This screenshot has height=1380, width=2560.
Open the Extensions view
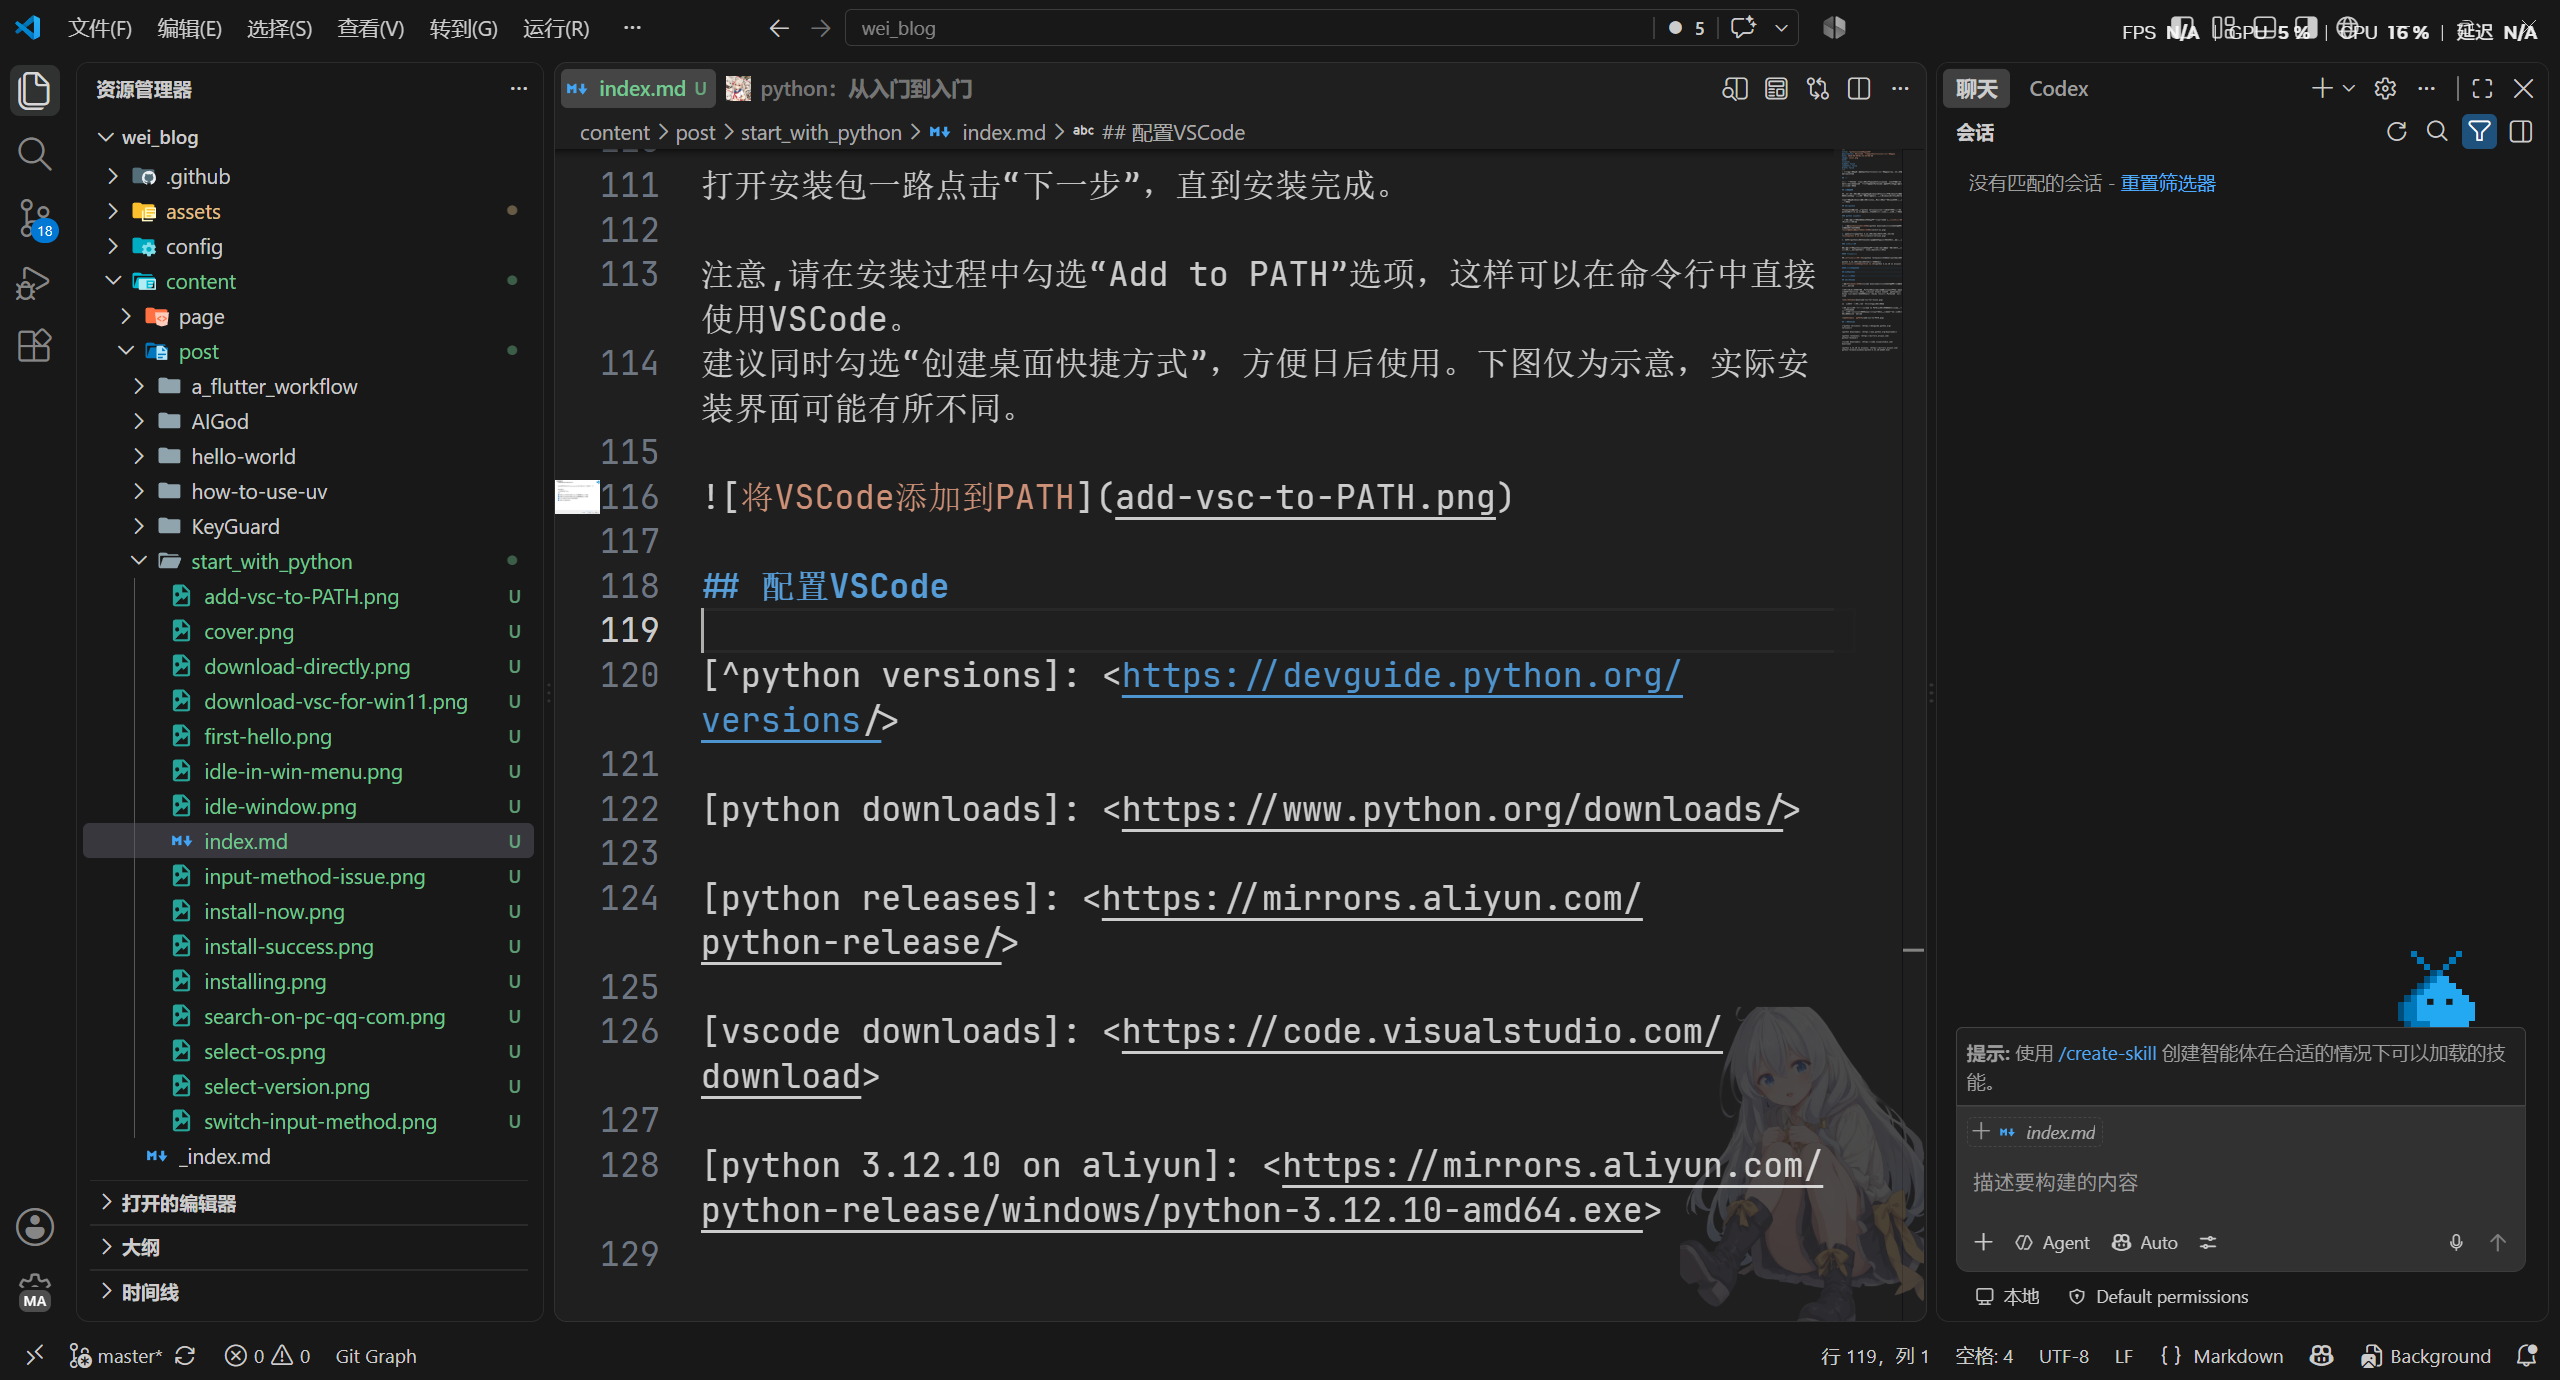coord(34,346)
